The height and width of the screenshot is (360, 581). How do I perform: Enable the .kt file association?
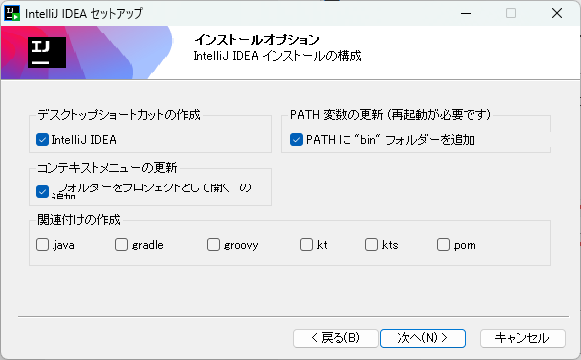tap(306, 245)
